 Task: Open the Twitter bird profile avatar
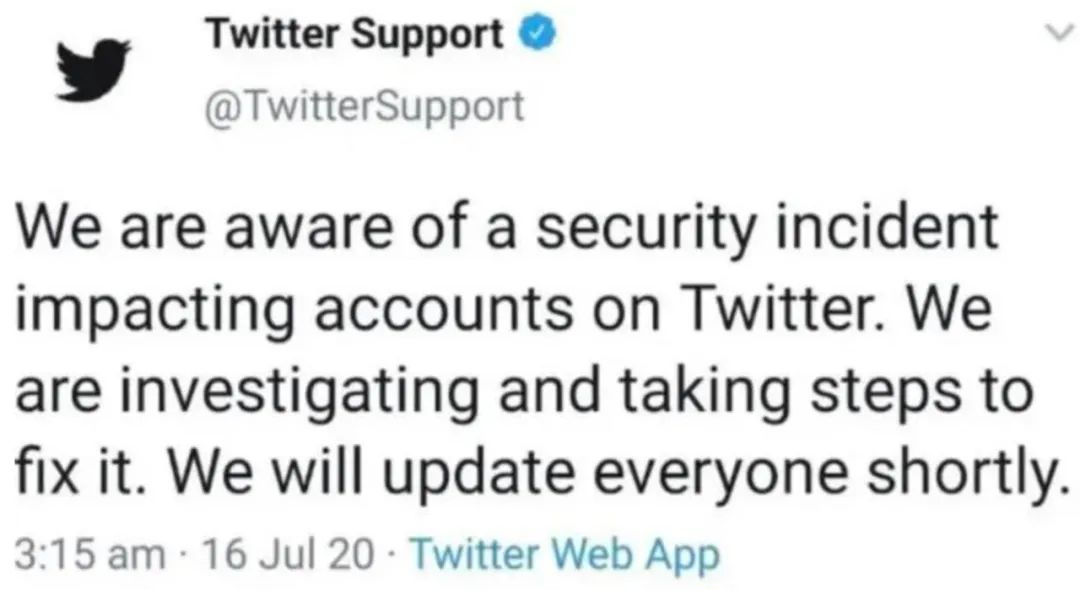click(94, 70)
